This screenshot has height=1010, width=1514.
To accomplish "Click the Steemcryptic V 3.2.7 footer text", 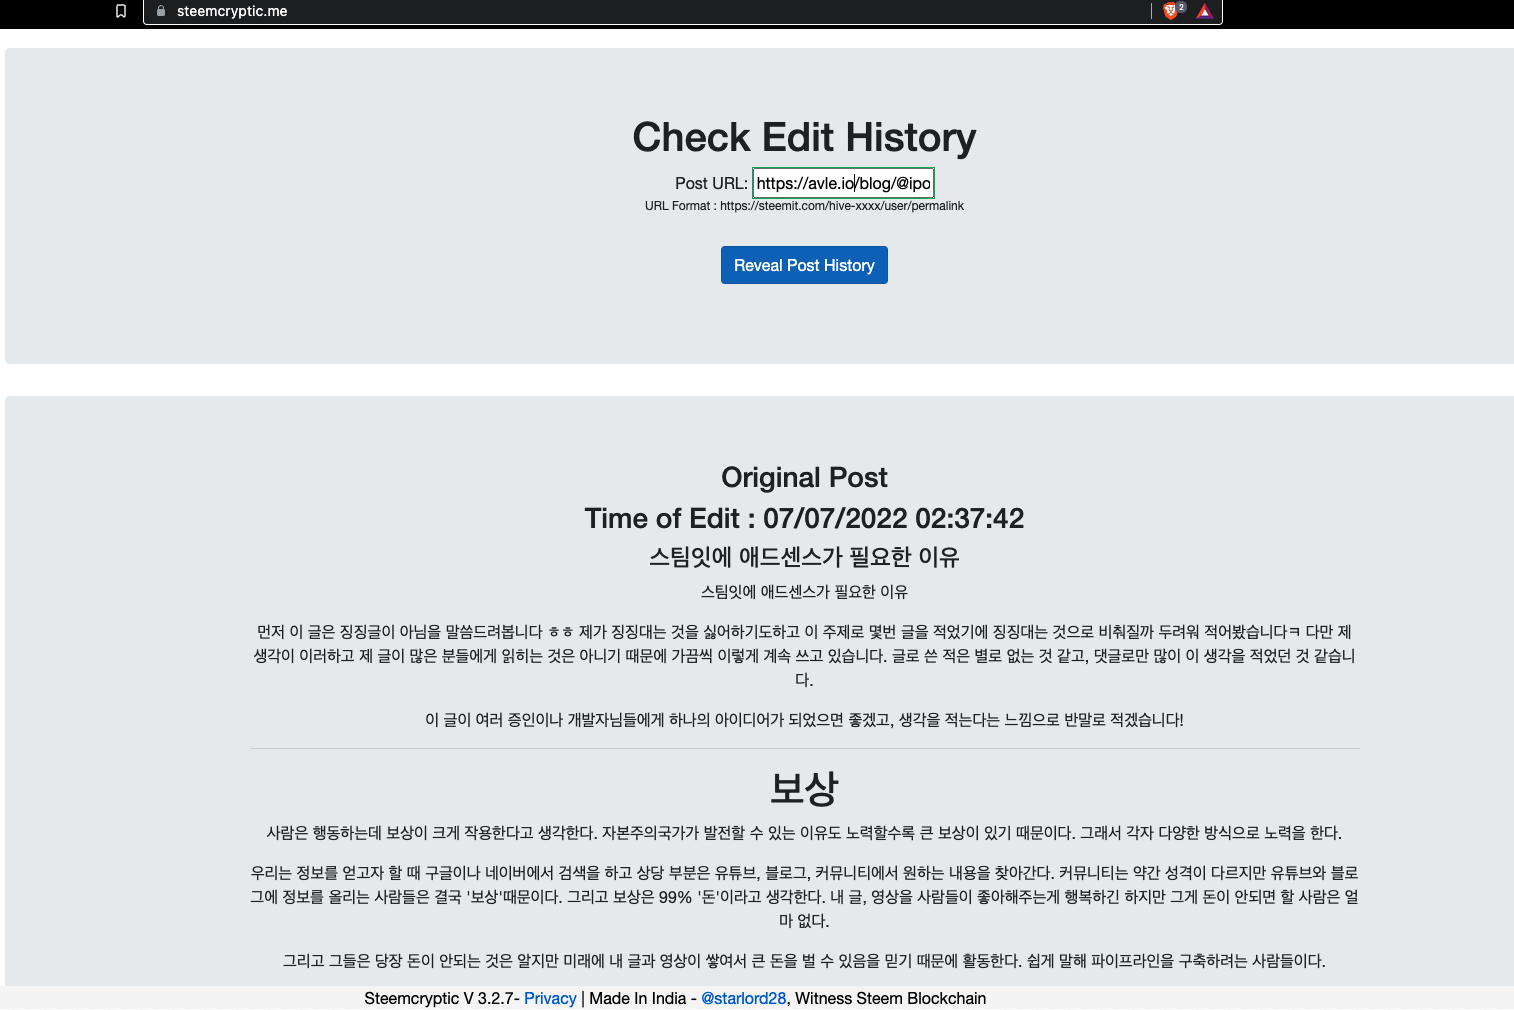I will pyautogui.click(x=441, y=998).
